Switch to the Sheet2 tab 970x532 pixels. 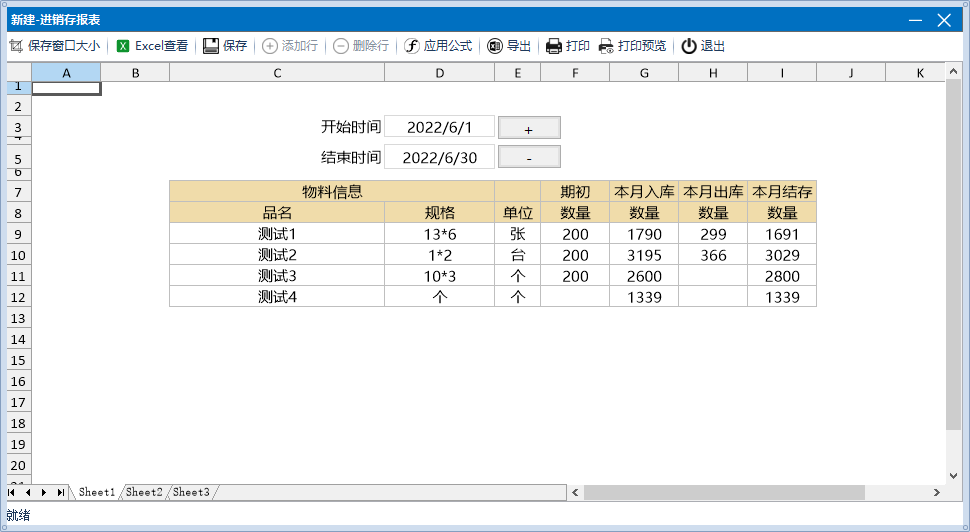[144, 492]
